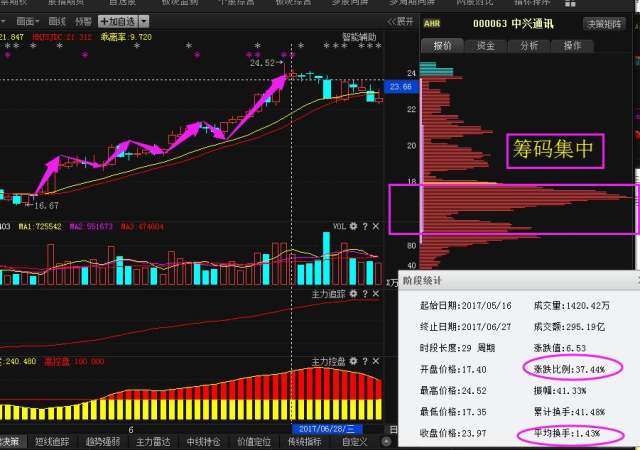The image size is (640, 450).
Task: Toggle 智能辅助 smart assist on chart
Action: click(x=360, y=38)
